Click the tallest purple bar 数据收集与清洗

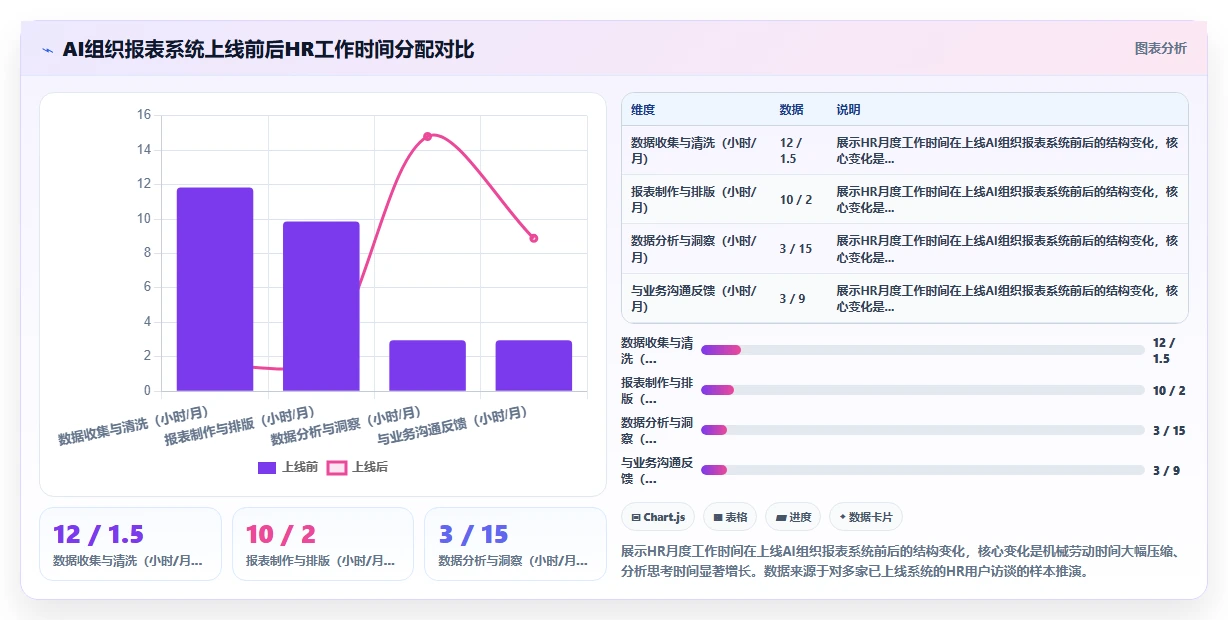click(215, 289)
